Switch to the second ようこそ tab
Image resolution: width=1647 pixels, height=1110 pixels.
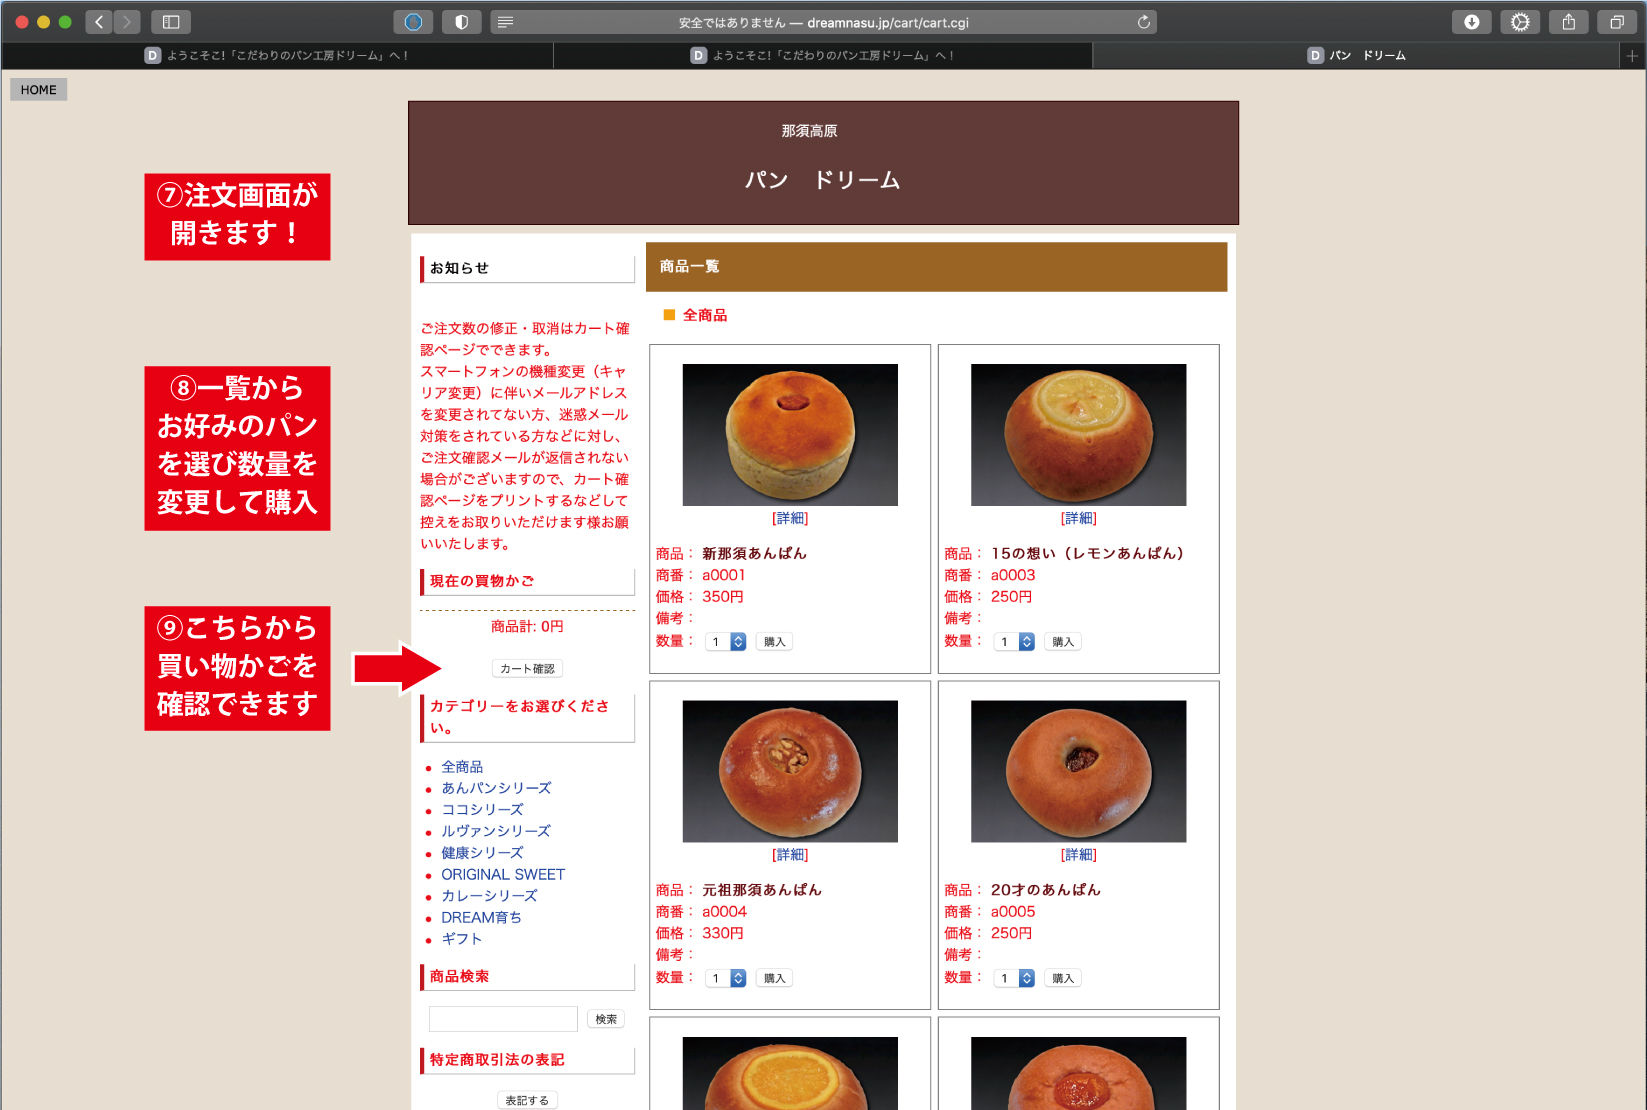click(x=823, y=56)
